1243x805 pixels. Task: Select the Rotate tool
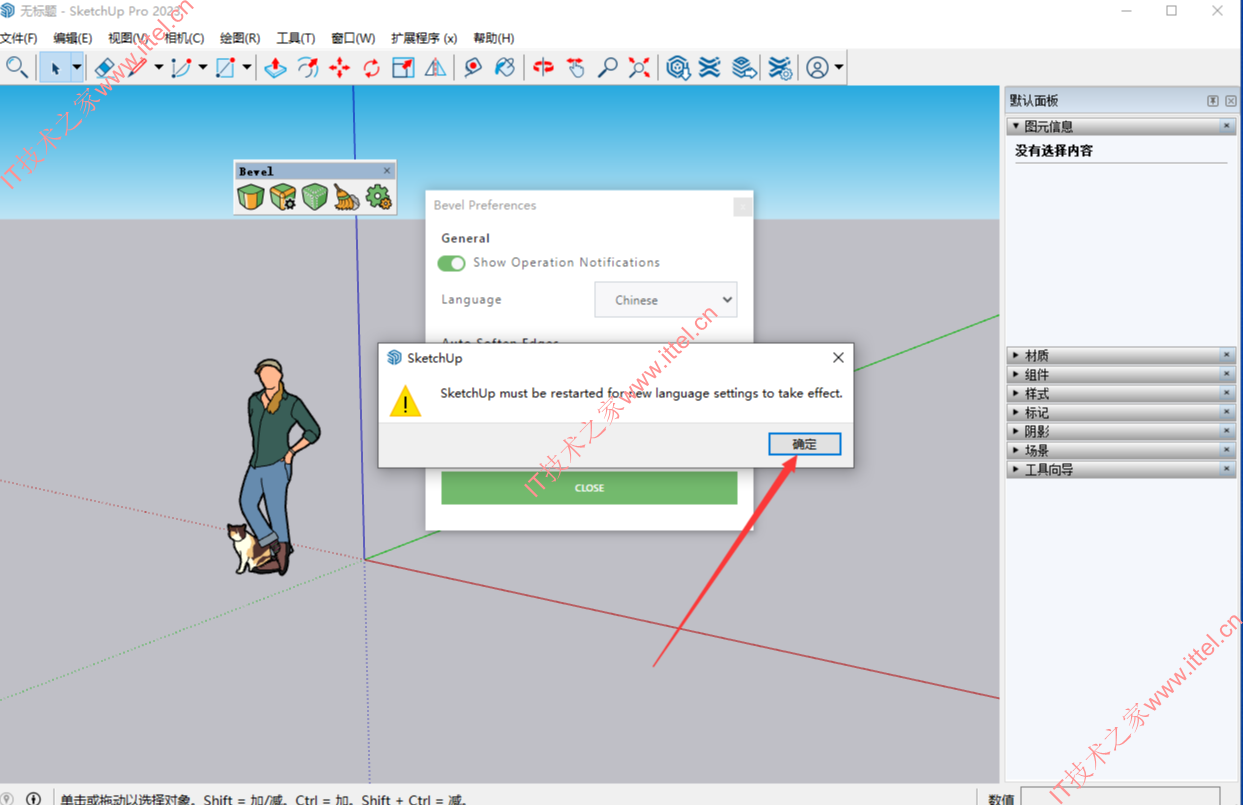click(372, 67)
